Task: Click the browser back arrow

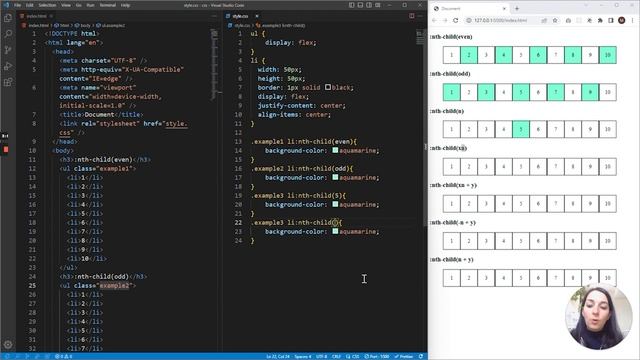Action: [434, 20]
